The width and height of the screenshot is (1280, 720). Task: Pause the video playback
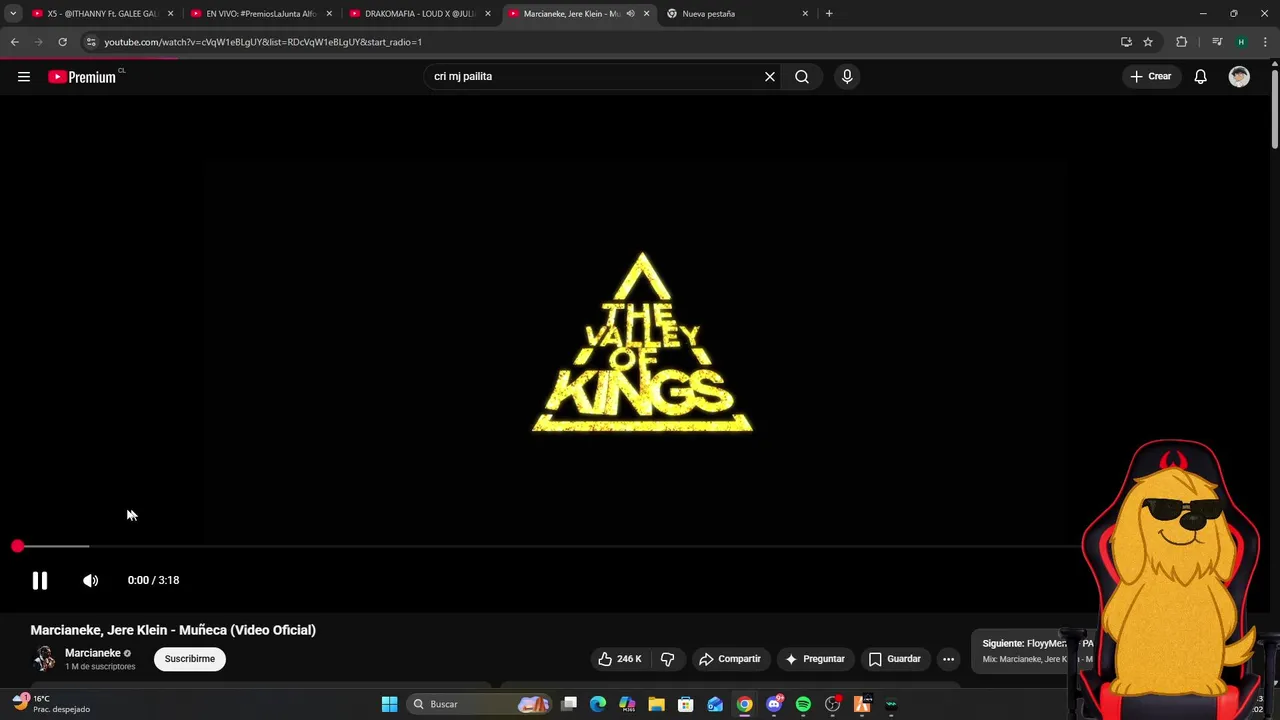click(x=40, y=581)
